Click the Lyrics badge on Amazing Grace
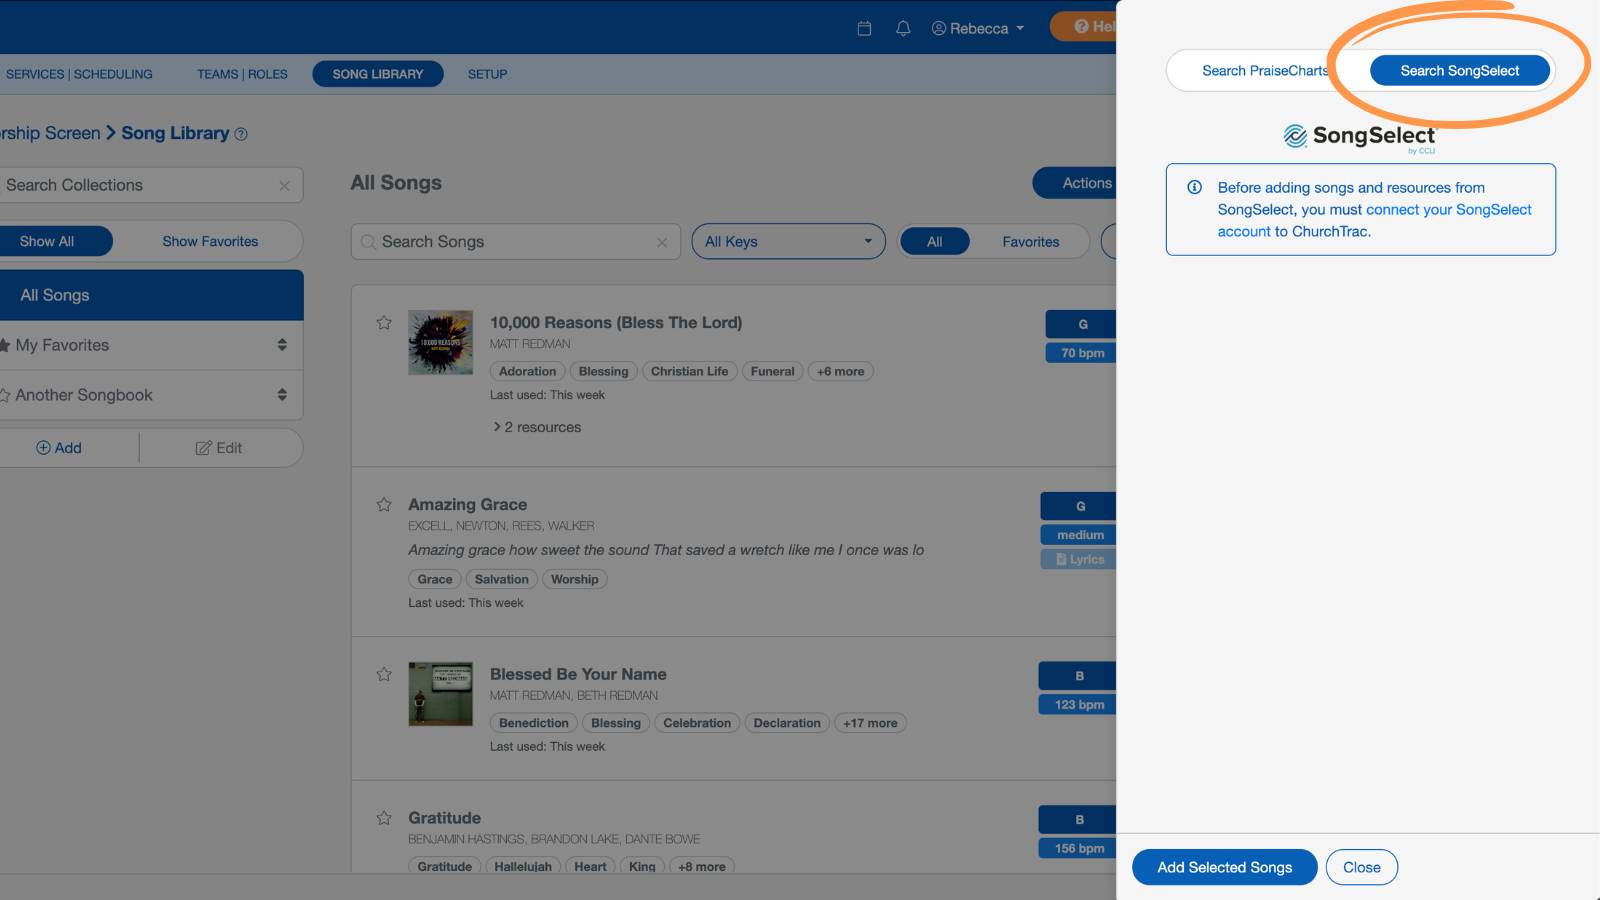This screenshot has height=900, width=1600. 1079,559
